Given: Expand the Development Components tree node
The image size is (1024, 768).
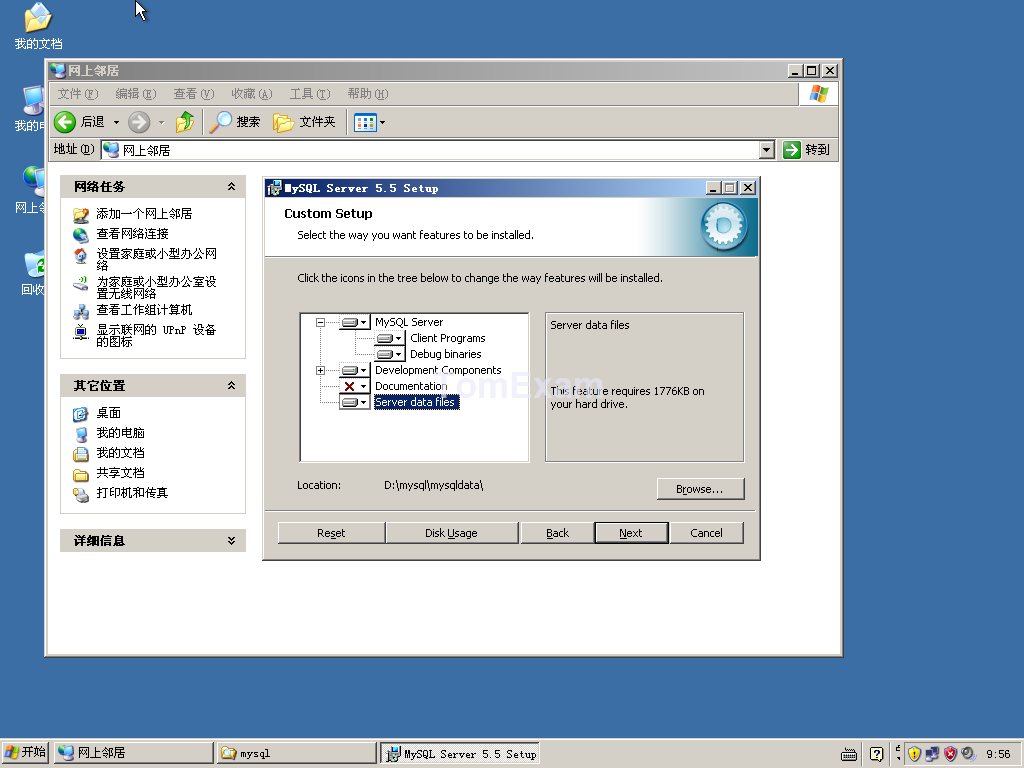Looking at the screenshot, I should (x=320, y=370).
